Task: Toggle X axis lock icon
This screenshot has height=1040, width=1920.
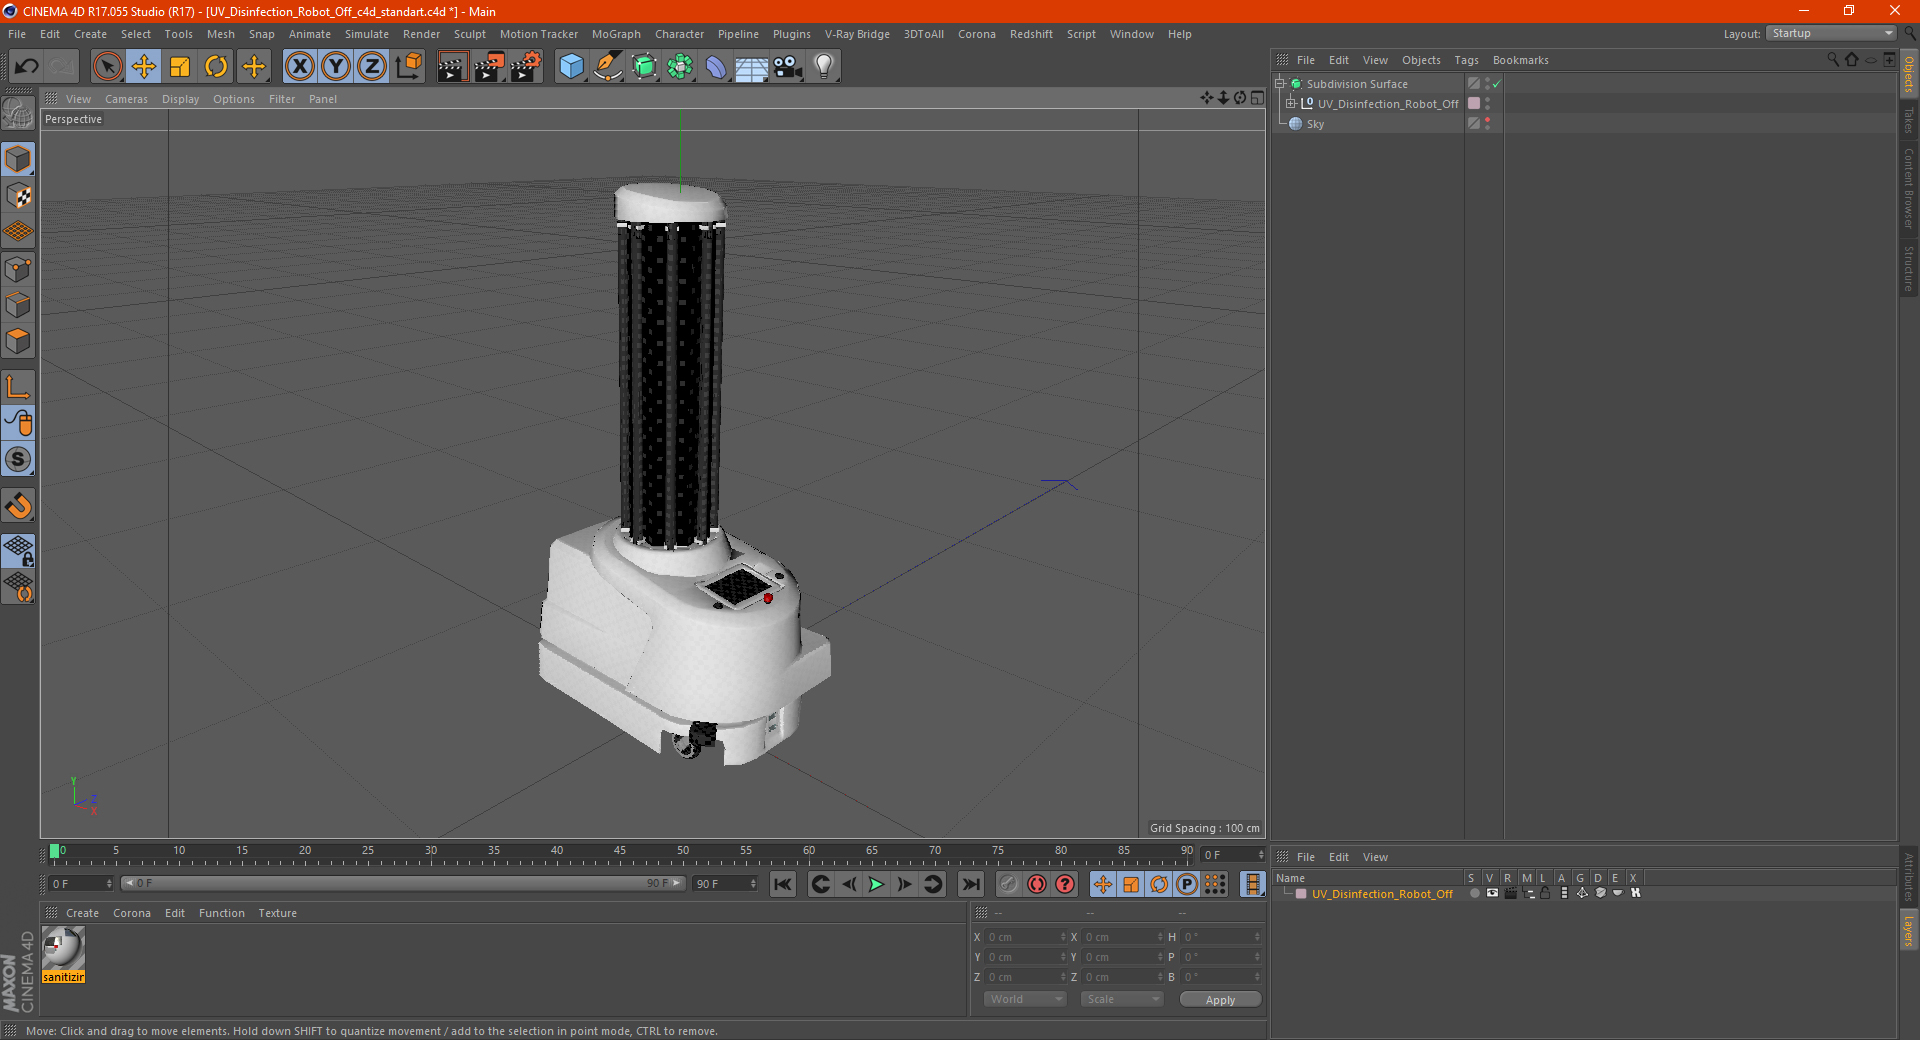Action: tap(299, 67)
